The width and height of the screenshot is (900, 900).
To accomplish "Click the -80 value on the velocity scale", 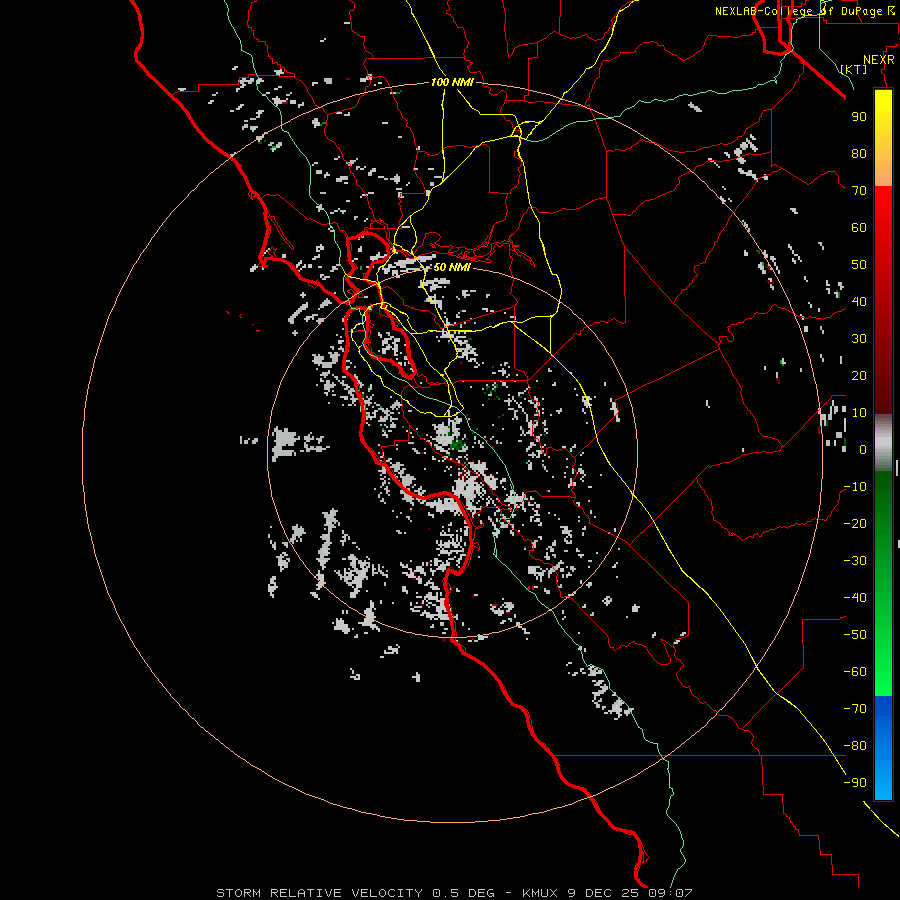I will pos(855,746).
